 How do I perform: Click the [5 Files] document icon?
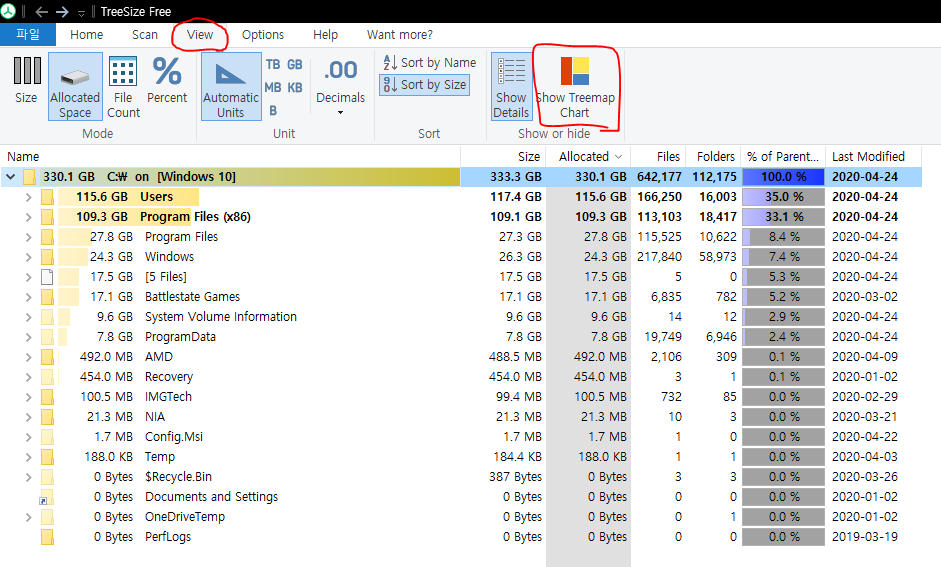(x=47, y=277)
